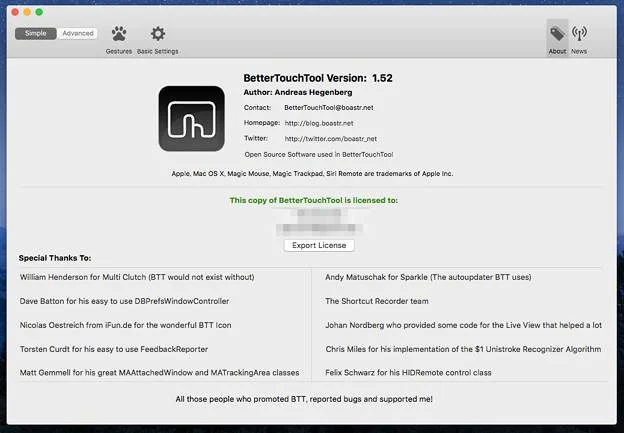The image size is (624, 433).
Task: Select Johan Nordberg Live View line
Action: [464, 325]
